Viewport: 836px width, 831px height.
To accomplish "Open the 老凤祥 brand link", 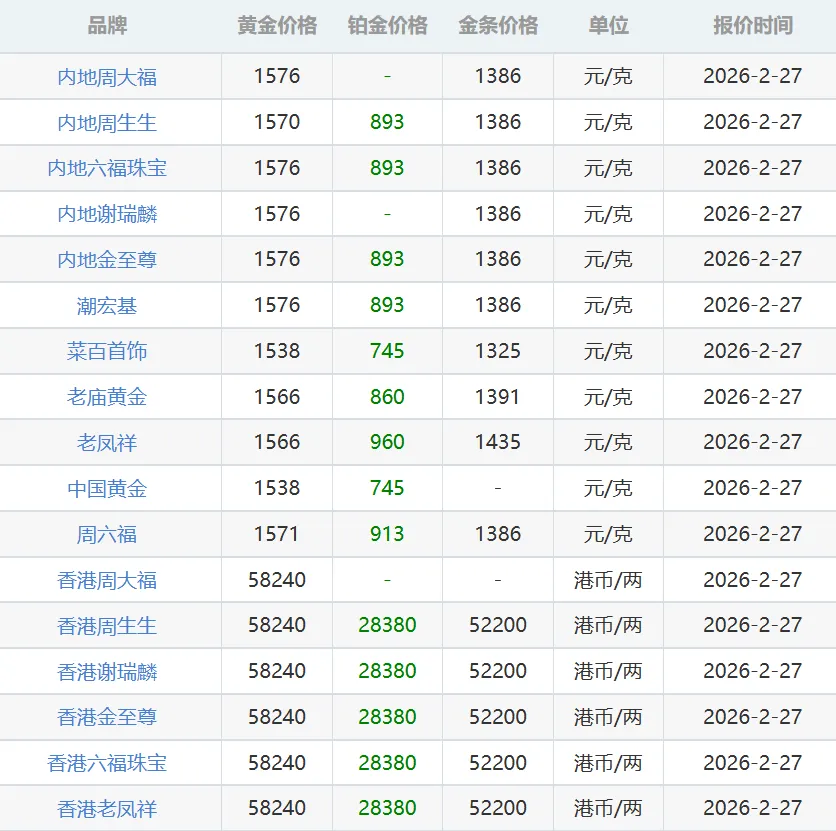I will pyautogui.click(x=107, y=443).
